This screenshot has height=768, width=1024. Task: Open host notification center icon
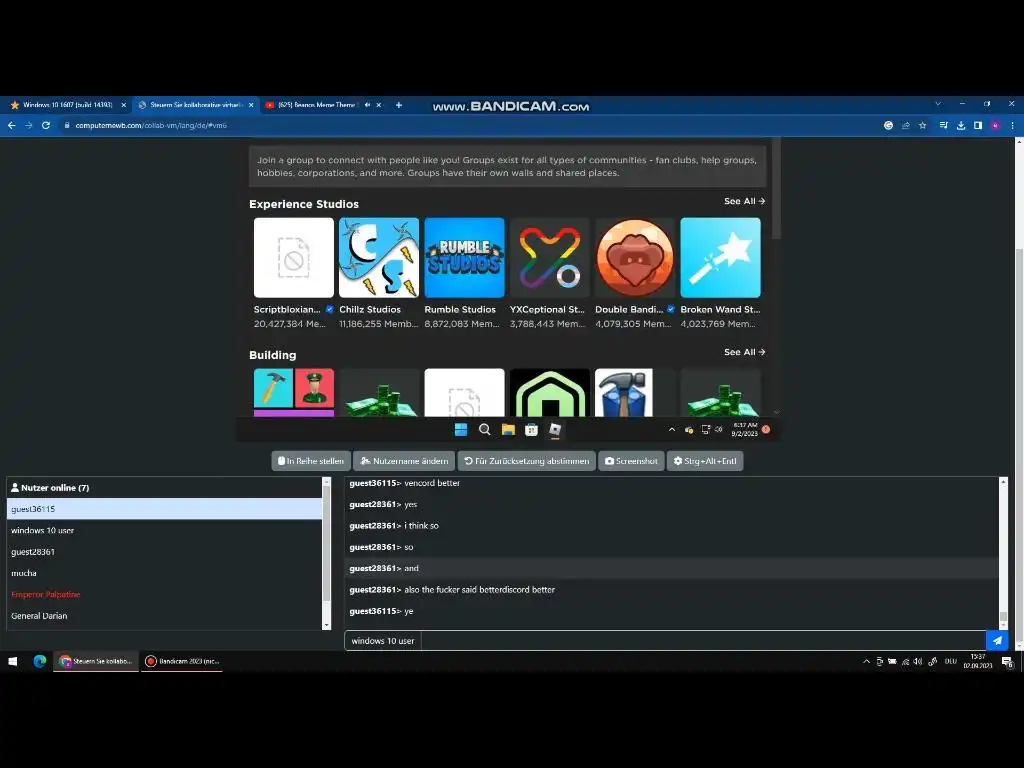tap(1008, 662)
